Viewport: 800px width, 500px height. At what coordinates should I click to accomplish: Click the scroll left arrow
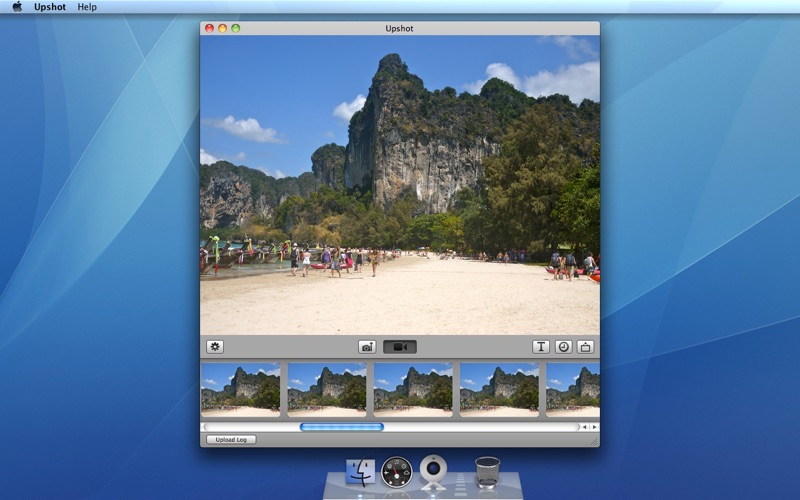585,427
